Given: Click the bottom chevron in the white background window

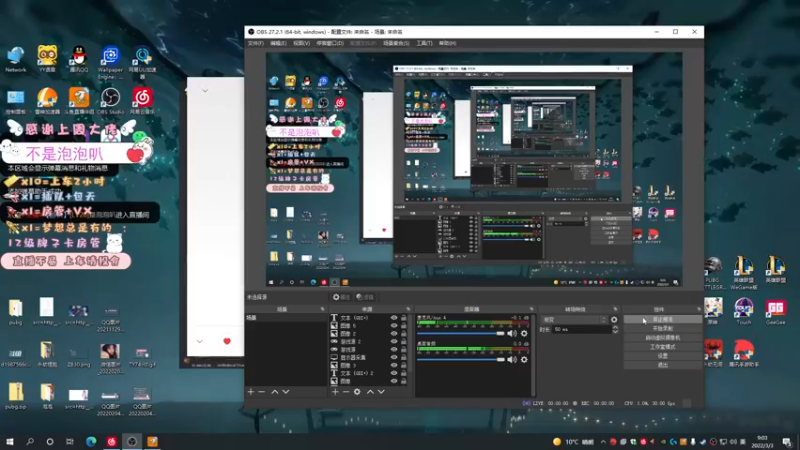Looking at the screenshot, I should [199, 341].
